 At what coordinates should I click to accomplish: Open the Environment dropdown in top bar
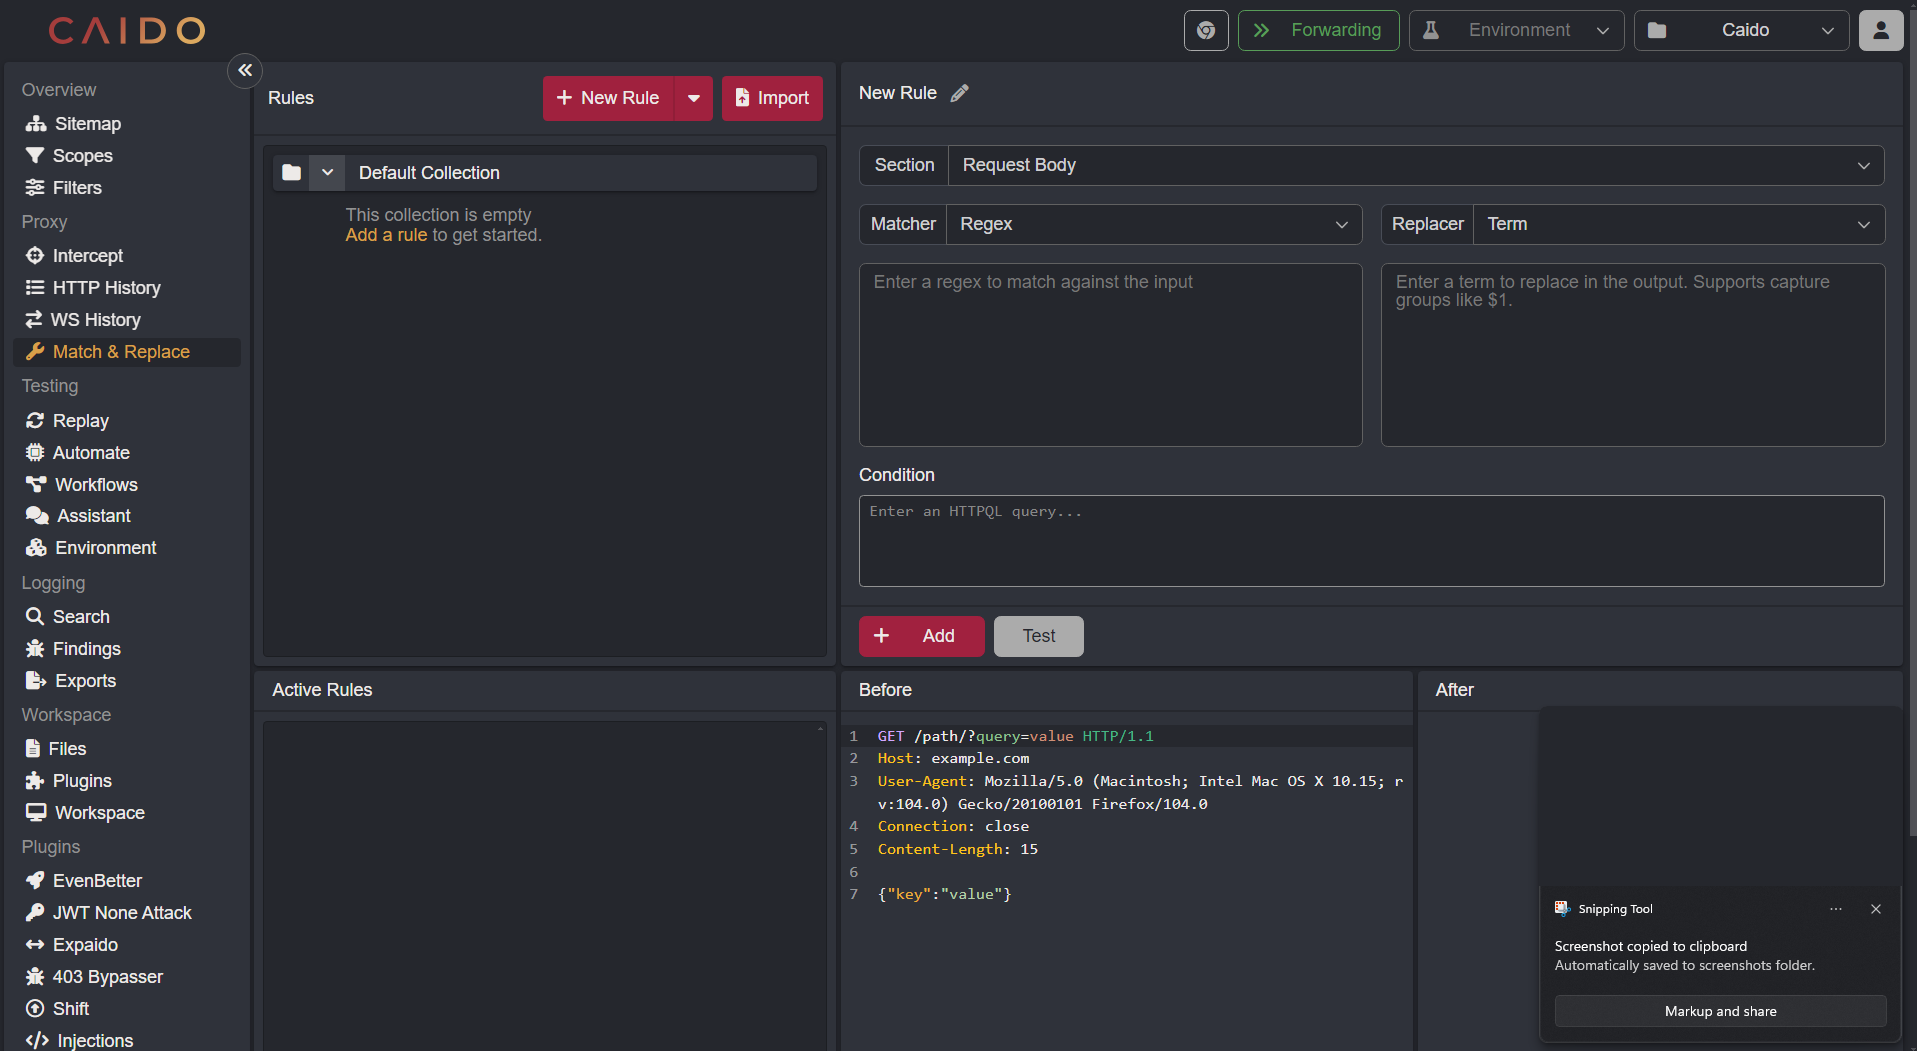pyautogui.click(x=1516, y=30)
